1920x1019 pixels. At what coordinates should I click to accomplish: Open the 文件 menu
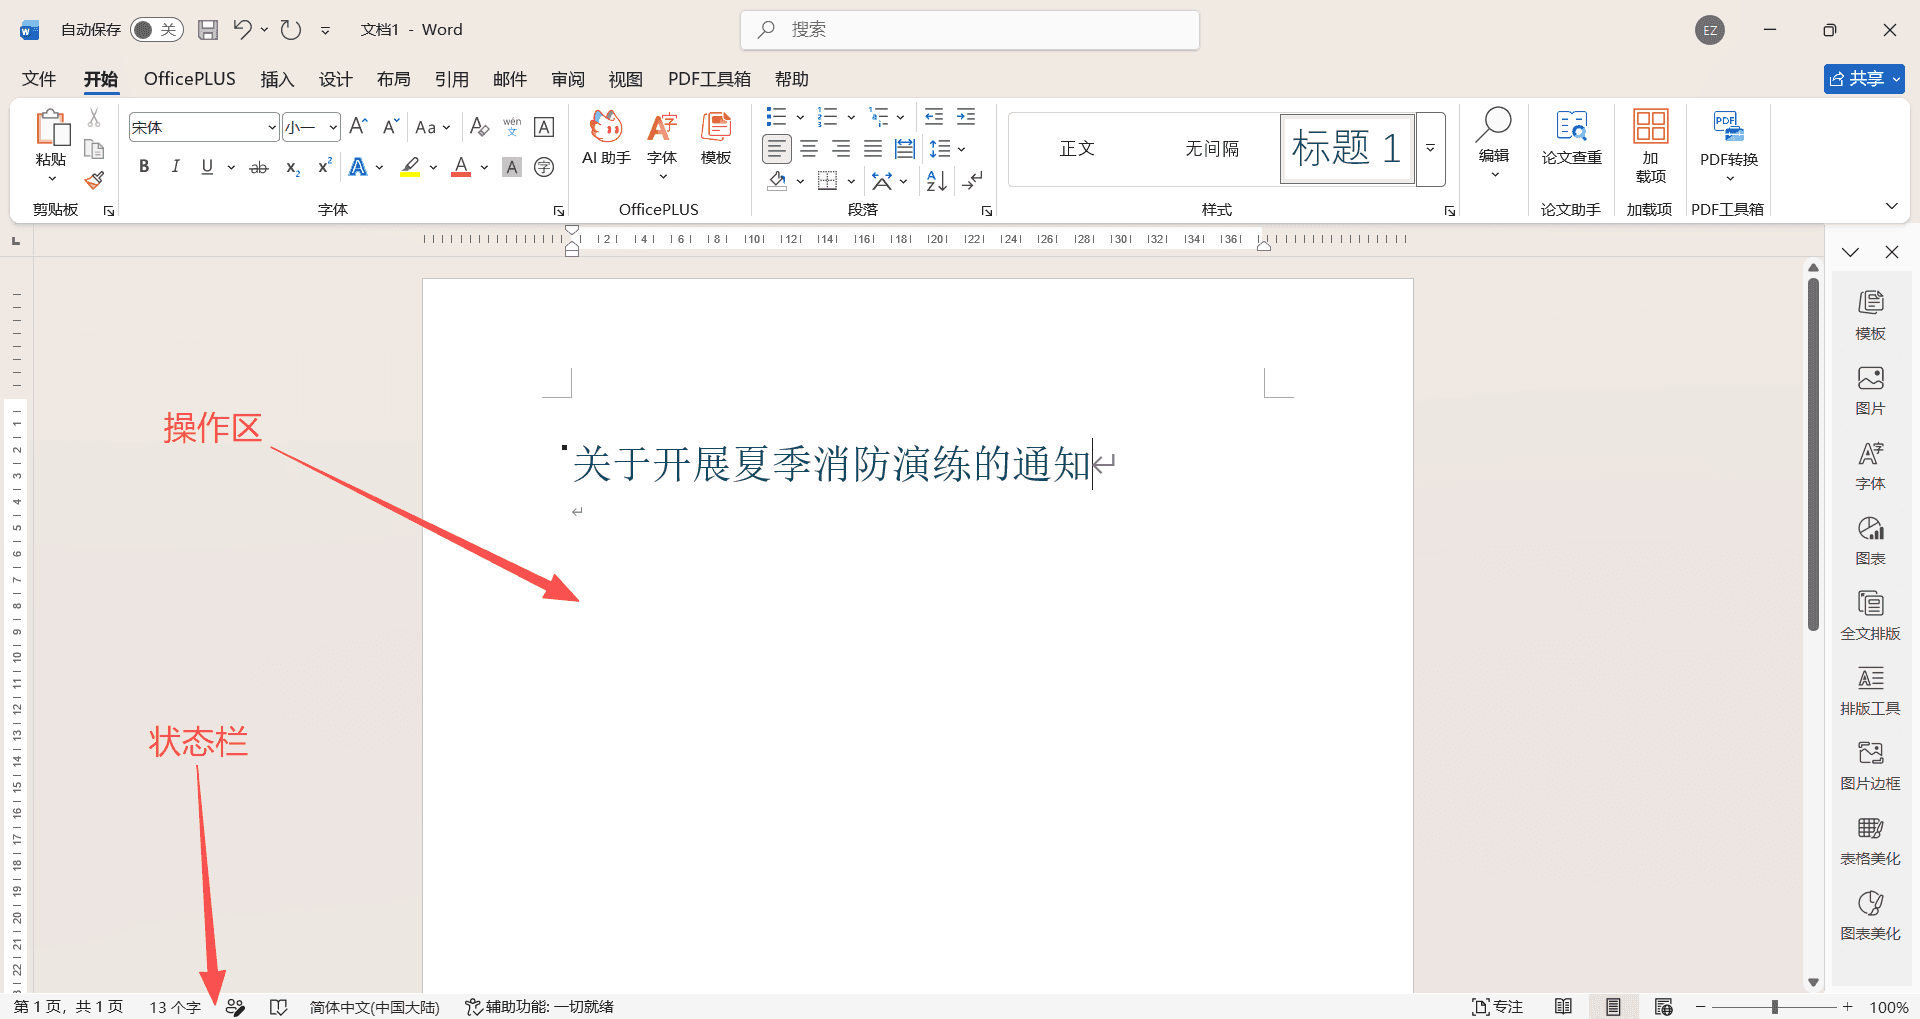39,79
